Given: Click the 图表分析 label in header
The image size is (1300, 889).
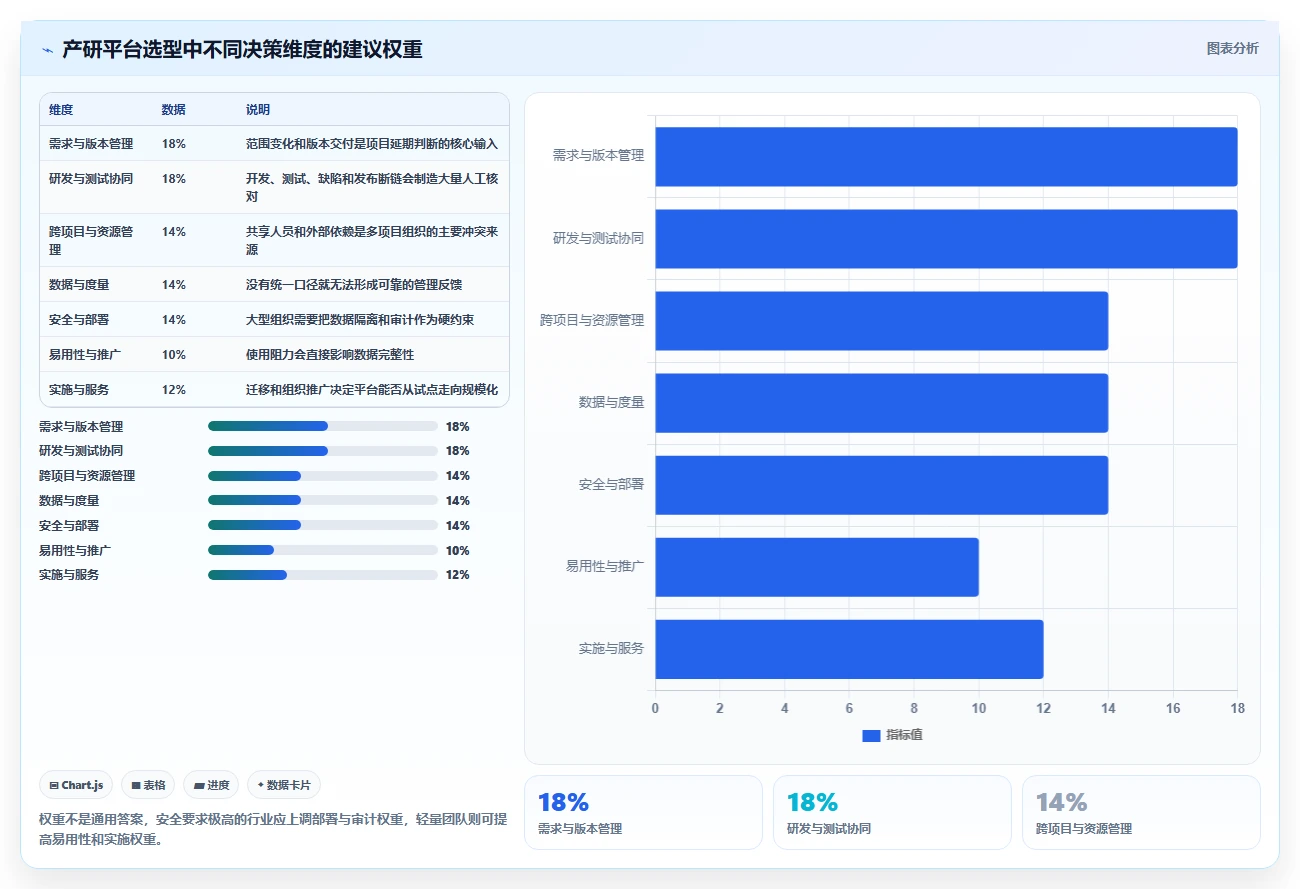Looking at the screenshot, I should coord(1233,48).
